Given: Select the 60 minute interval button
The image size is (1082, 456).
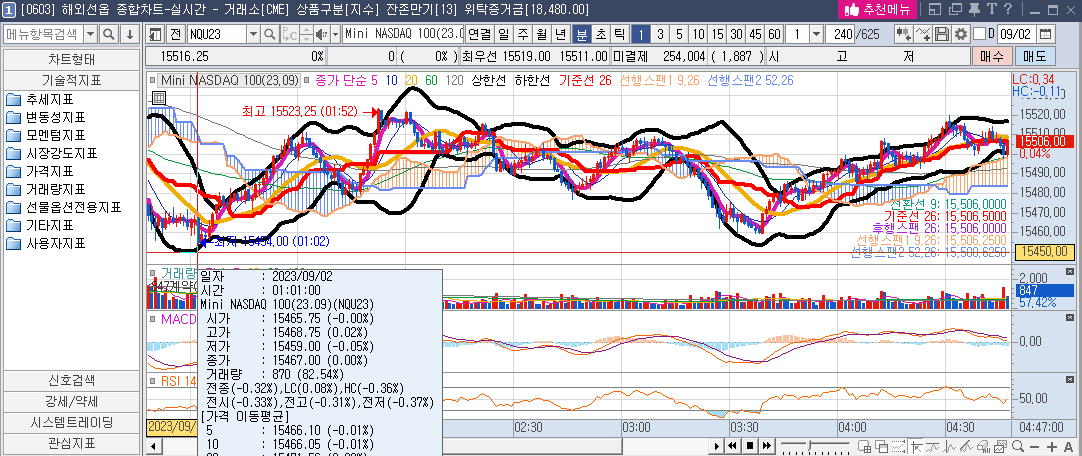Looking at the screenshot, I should (774, 34).
